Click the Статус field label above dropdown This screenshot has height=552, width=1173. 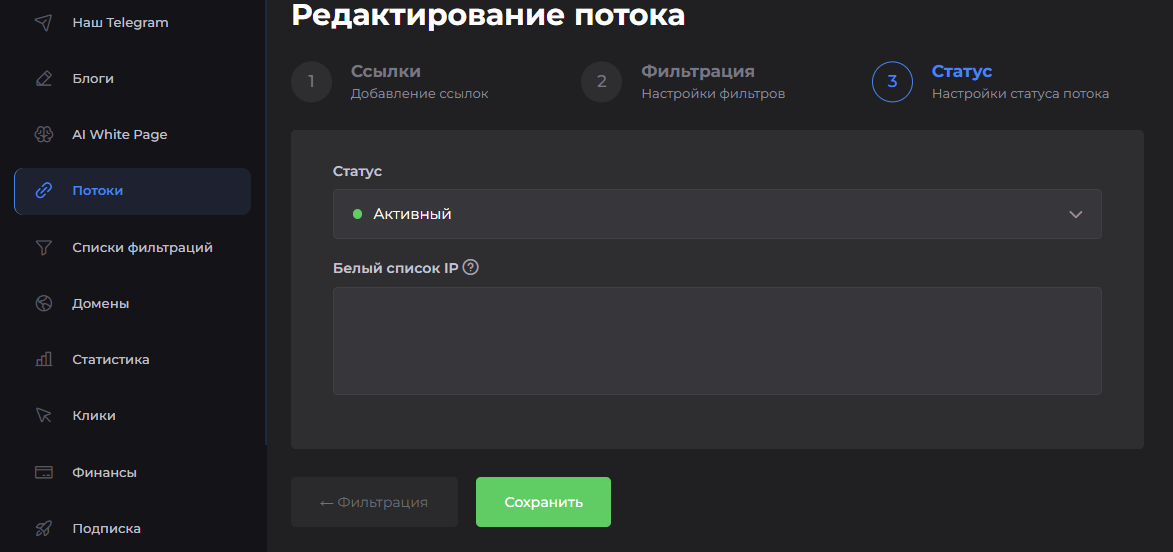(x=358, y=171)
